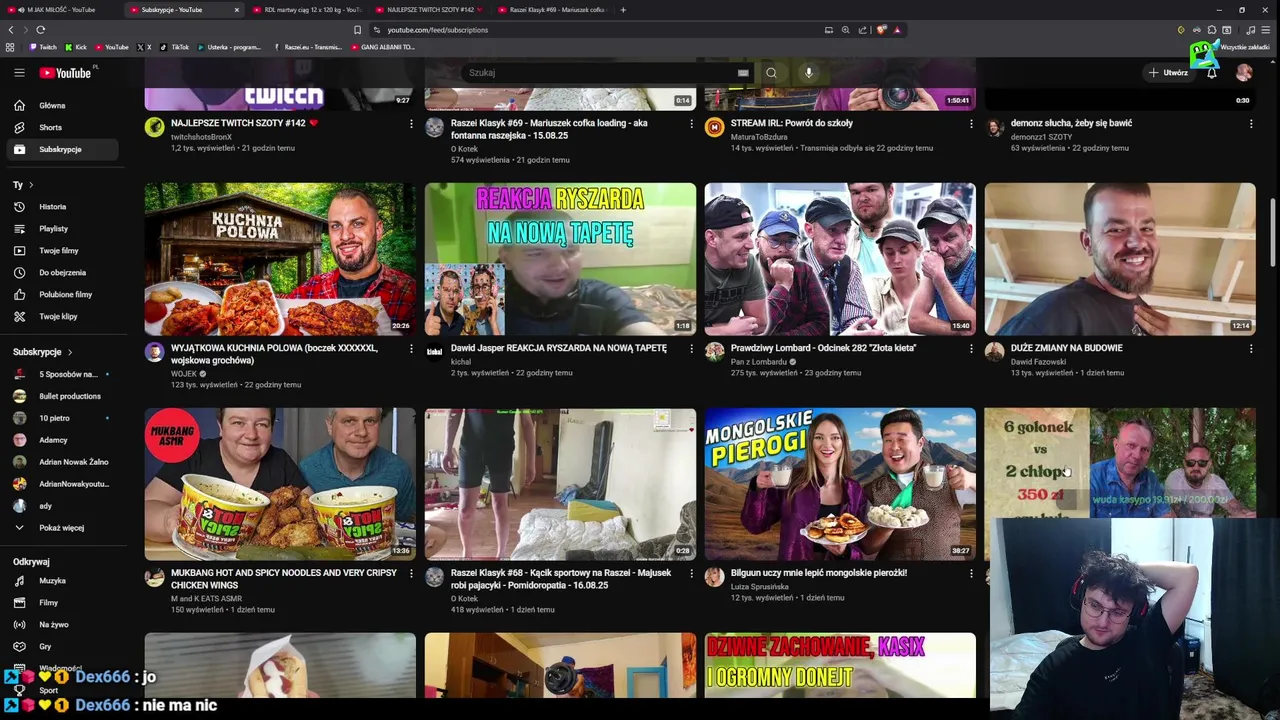Close the Subskrypcje - YouTube tab
1280x720 pixels.
click(237, 10)
